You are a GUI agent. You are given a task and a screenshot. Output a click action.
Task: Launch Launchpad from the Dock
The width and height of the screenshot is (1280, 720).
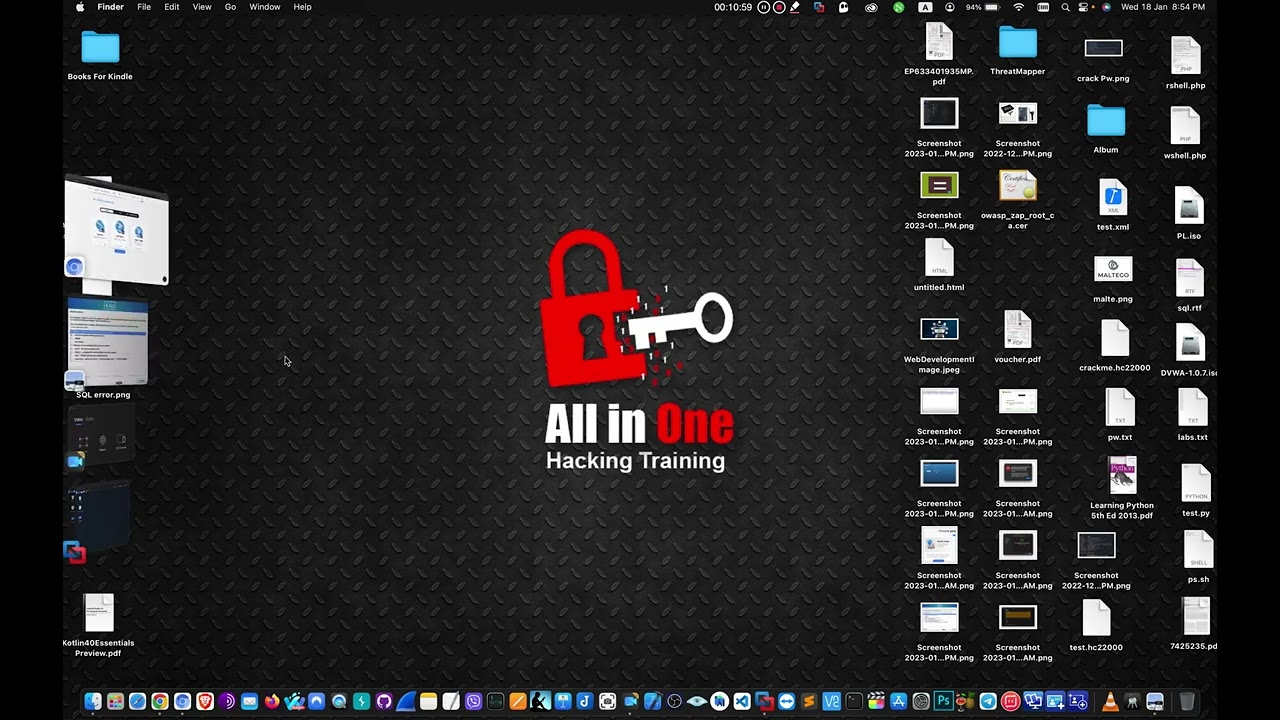pyautogui.click(x=115, y=702)
